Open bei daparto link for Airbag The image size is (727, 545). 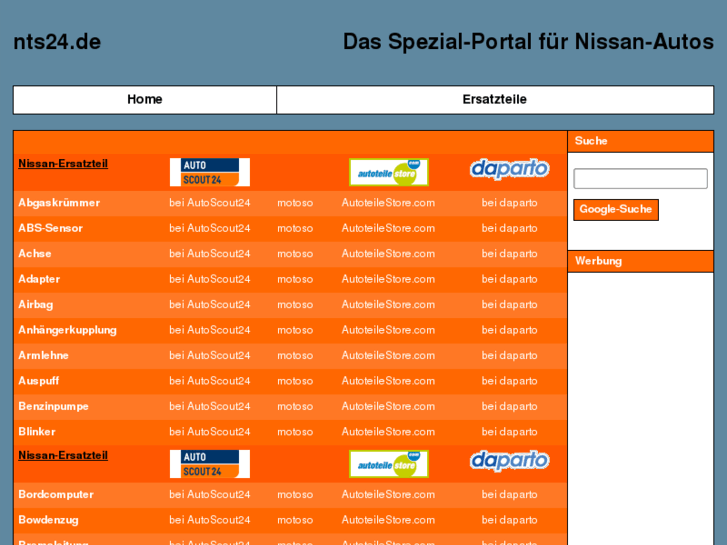(x=510, y=305)
